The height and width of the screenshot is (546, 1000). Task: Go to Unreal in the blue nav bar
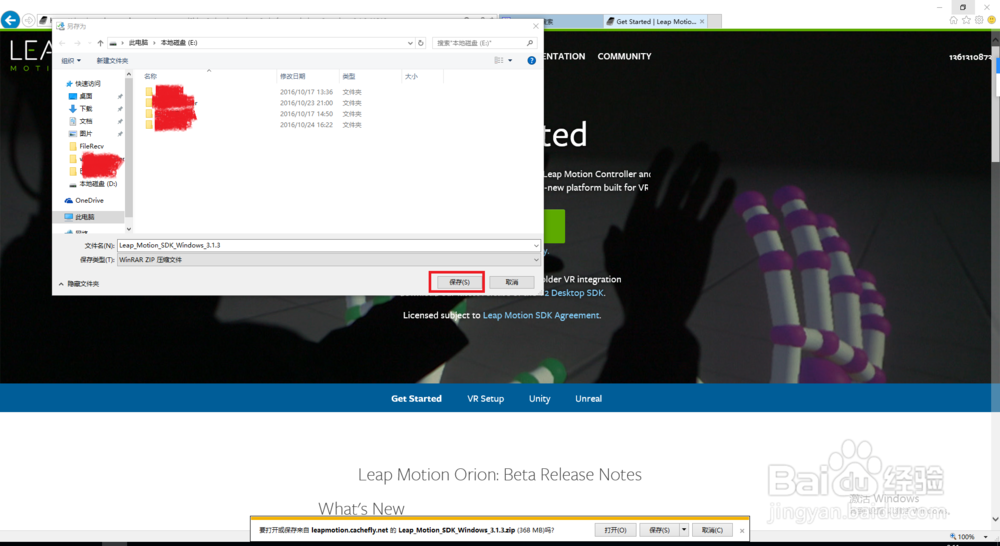(x=588, y=399)
